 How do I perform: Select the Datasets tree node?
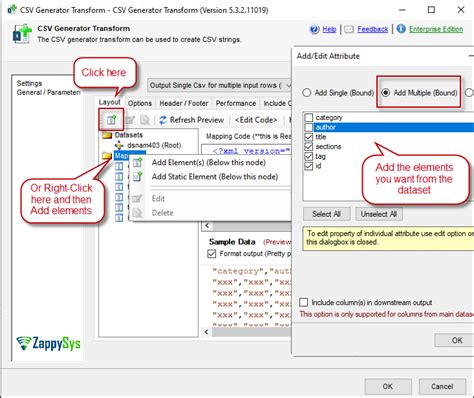128,135
